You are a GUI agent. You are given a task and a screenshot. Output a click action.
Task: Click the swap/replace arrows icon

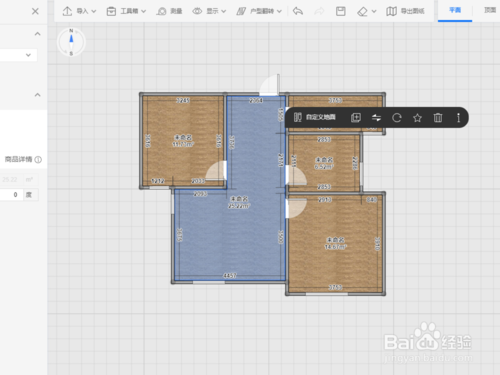point(376,117)
